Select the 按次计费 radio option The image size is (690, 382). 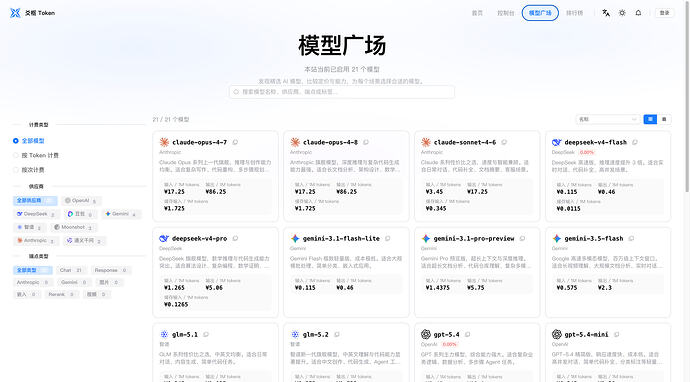point(29,170)
